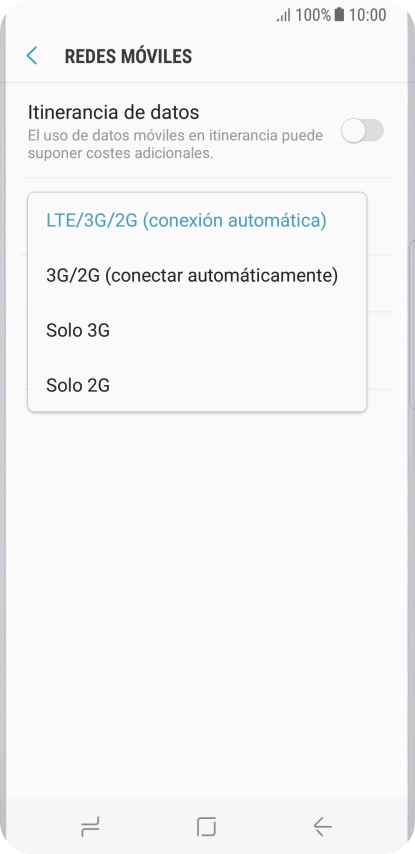This screenshot has height=854, width=415.
Task: Tap the edge panel handle on right side
Action: click(412, 324)
